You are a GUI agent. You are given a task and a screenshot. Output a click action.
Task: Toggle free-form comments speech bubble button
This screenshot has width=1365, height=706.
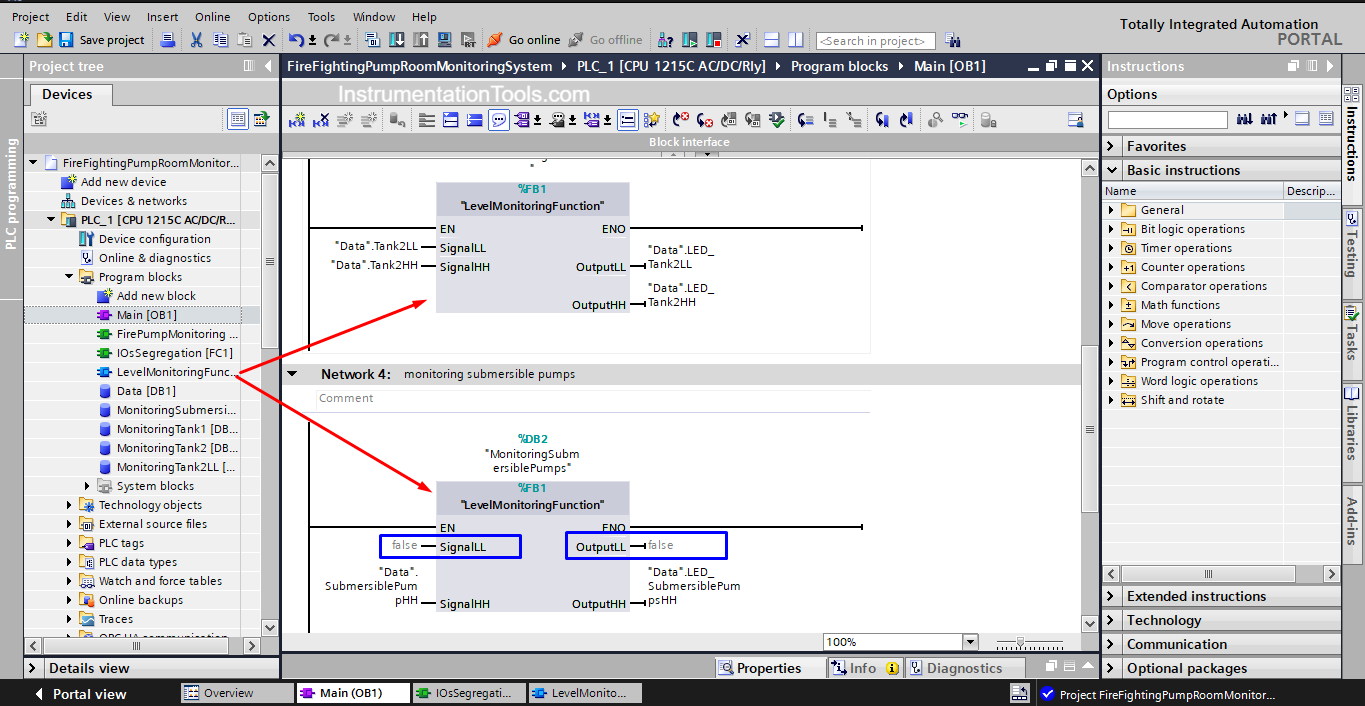[498, 120]
